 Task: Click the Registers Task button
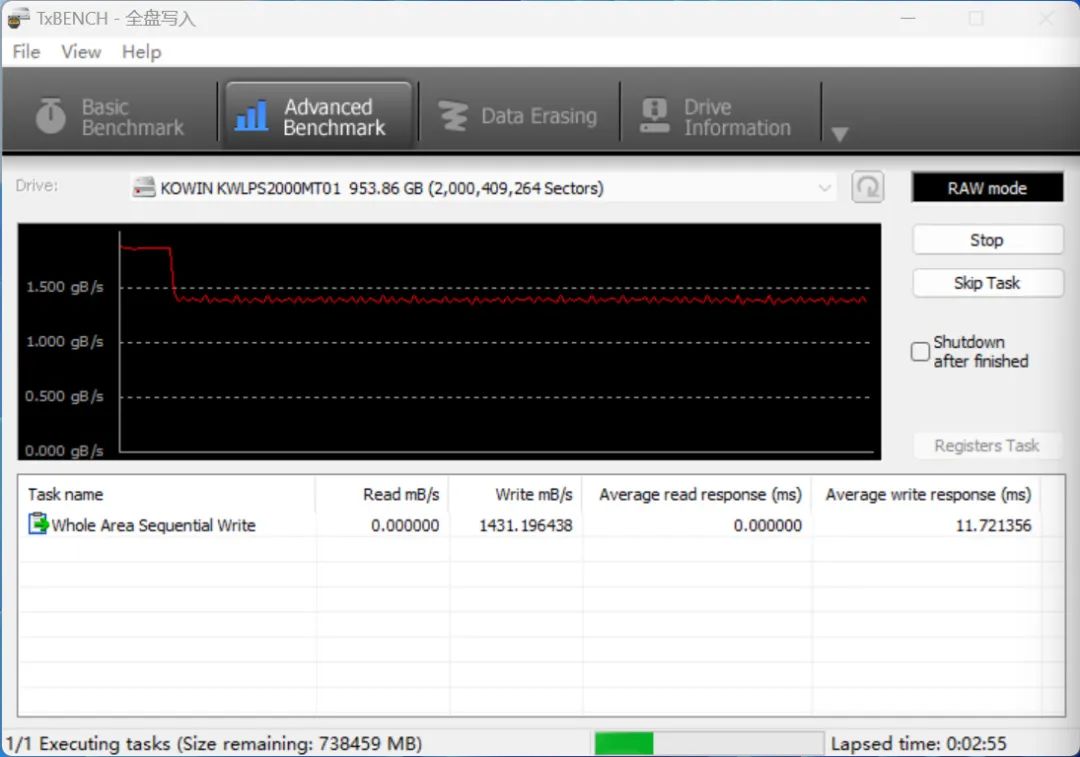[x=987, y=446]
